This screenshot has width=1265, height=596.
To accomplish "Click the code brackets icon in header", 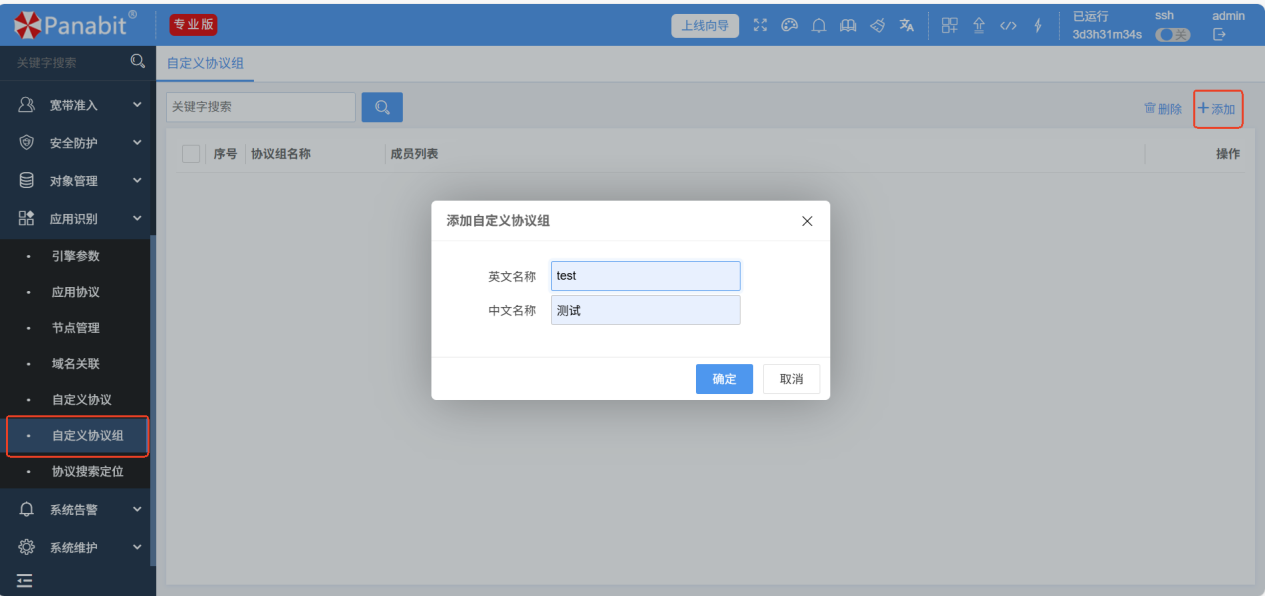I will click(x=1008, y=26).
